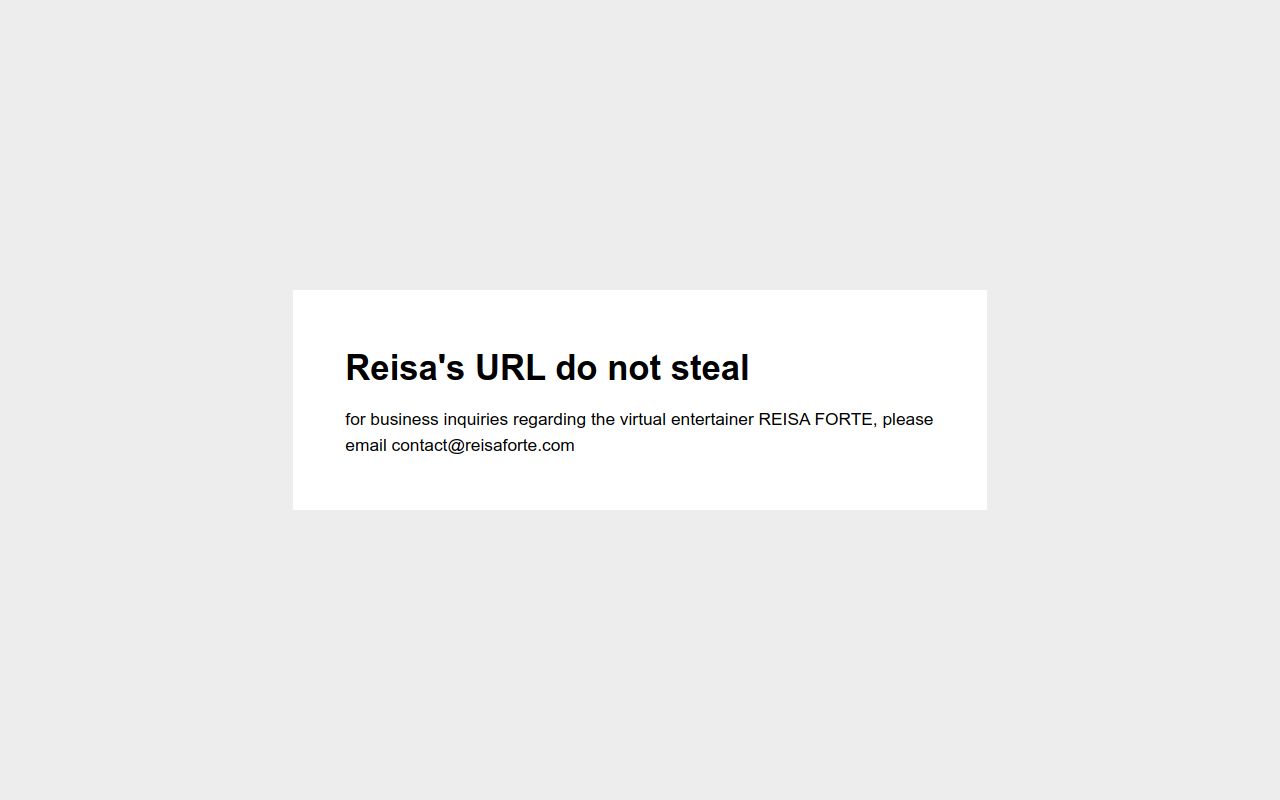The width and height of the screenshot is (1280, 800).
Task: Click the uppercase "REISA" in paragraph
Action: (x=784, y=420)
